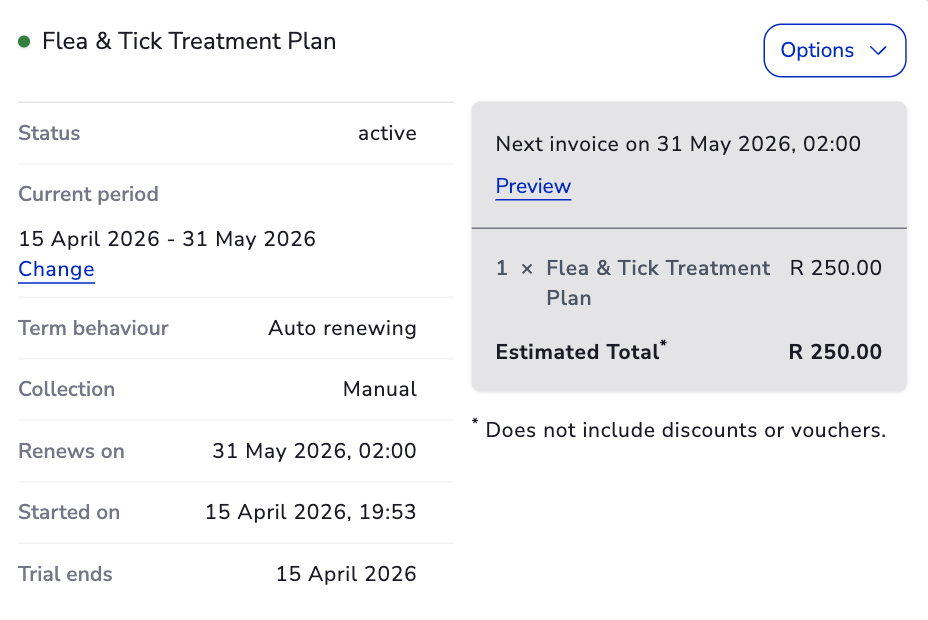This screenshot has height=620, width=928.
Task: Click line item price R 250.00
Action: point(835,268)
